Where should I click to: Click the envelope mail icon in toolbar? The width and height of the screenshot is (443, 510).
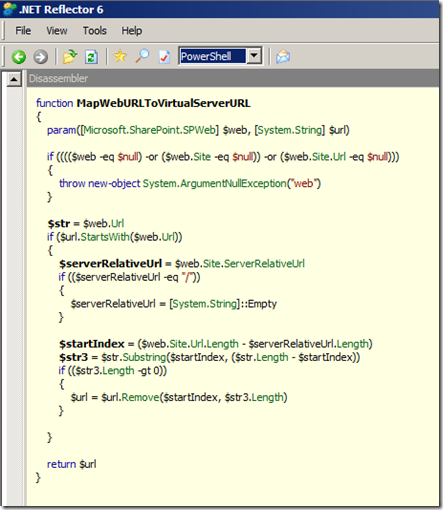[x=283, y=56]
